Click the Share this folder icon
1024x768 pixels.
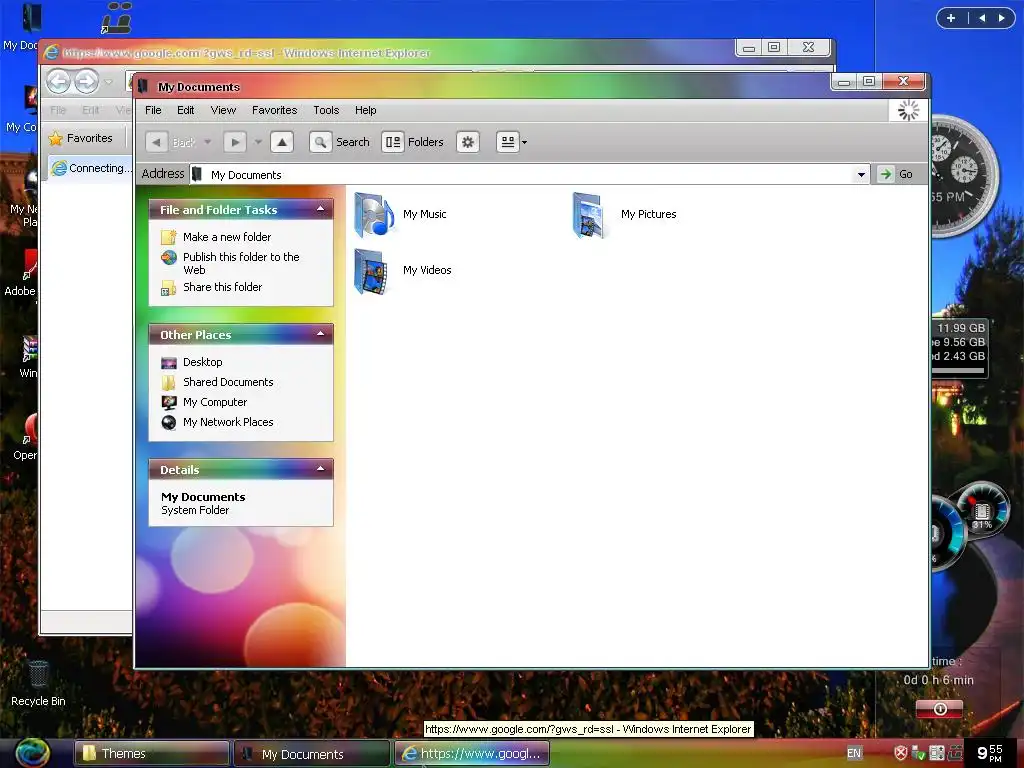(168, 287)
